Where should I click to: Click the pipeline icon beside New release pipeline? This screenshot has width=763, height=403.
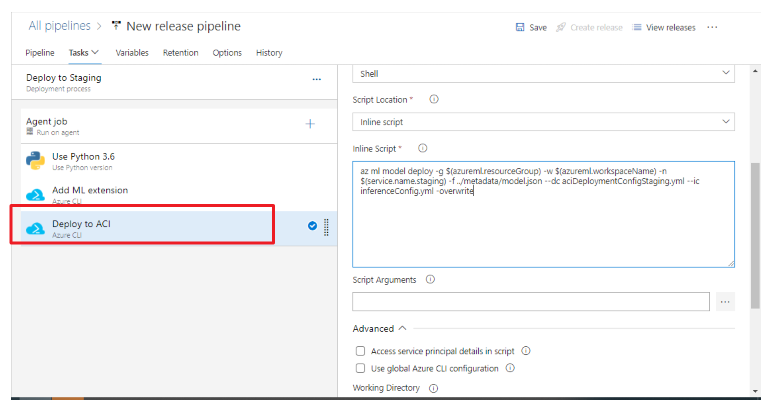point(116,25)
